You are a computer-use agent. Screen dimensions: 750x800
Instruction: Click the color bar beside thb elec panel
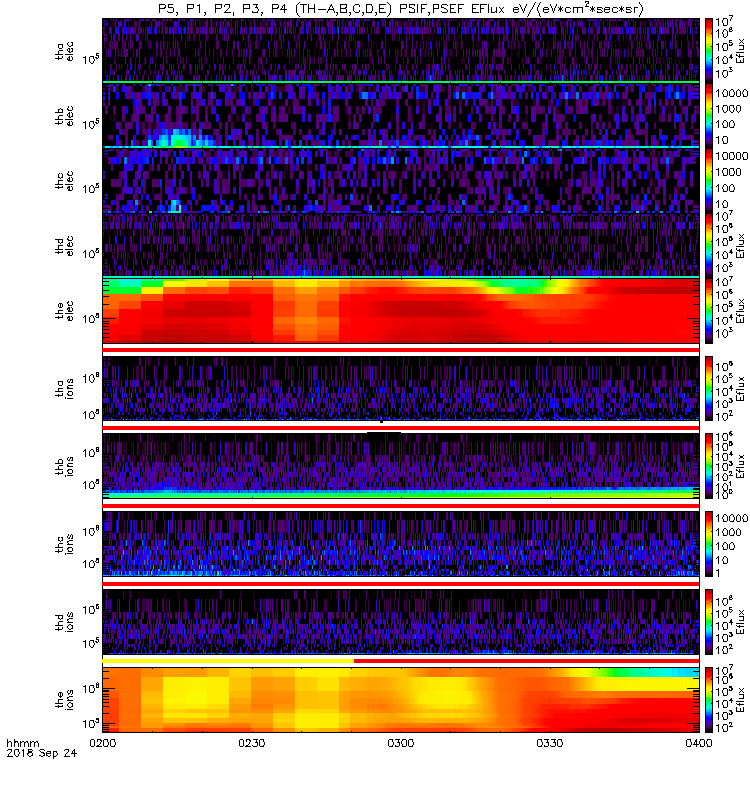point(709,115)
